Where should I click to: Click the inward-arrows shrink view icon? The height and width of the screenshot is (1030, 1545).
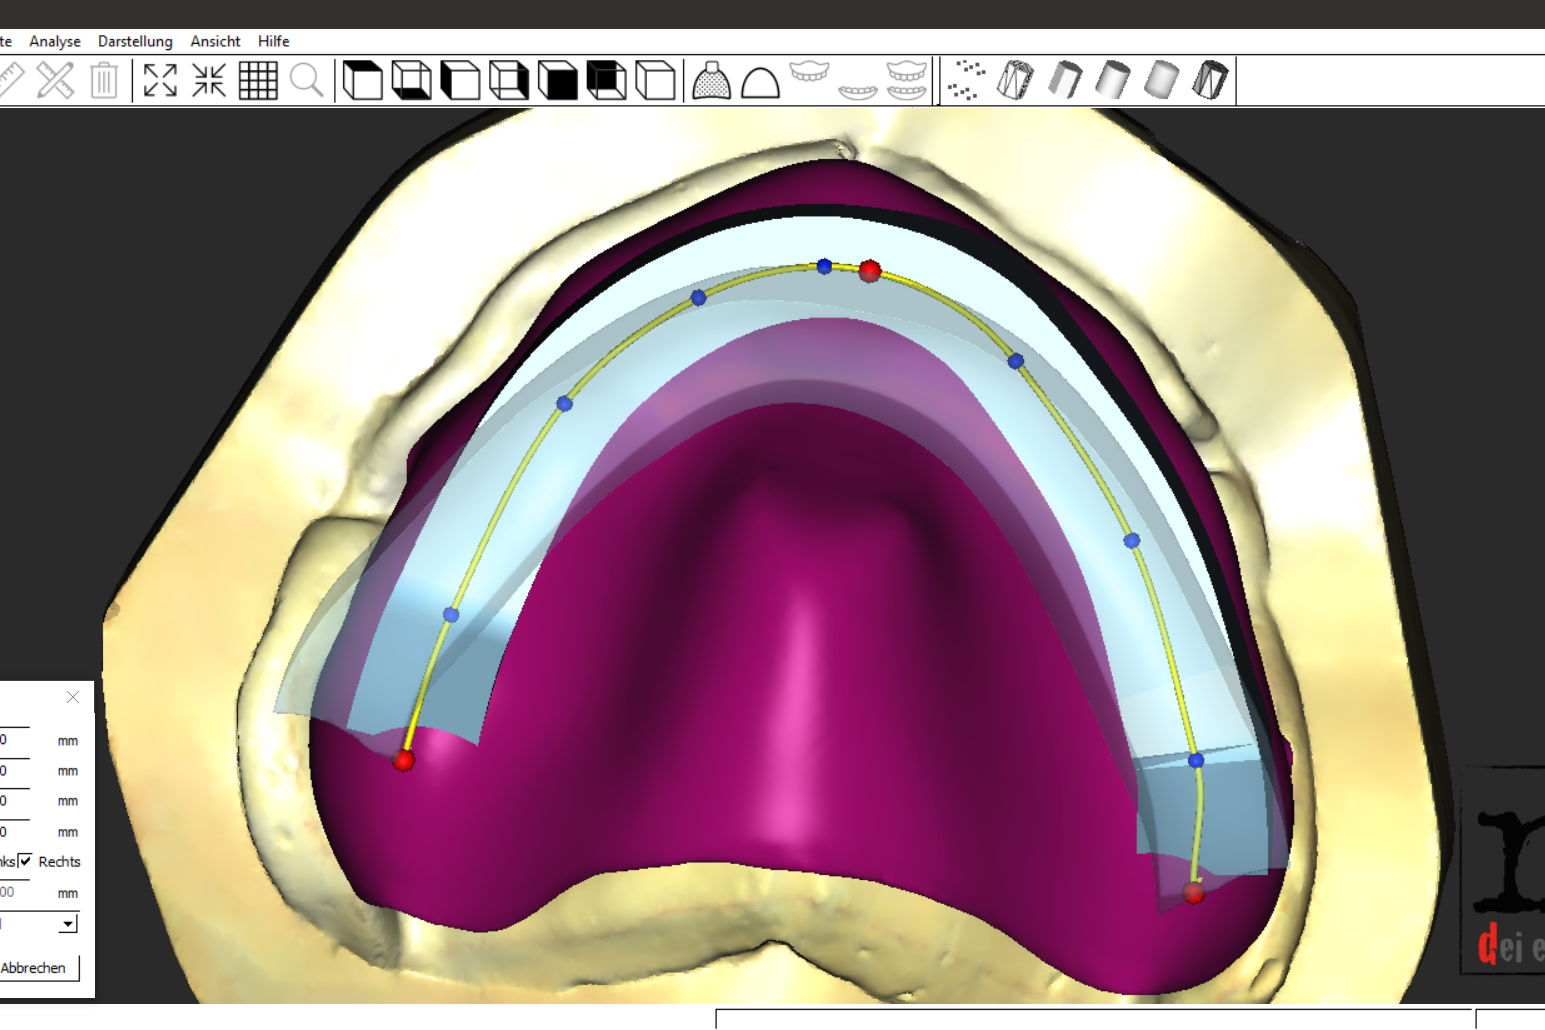pos(209,80)
